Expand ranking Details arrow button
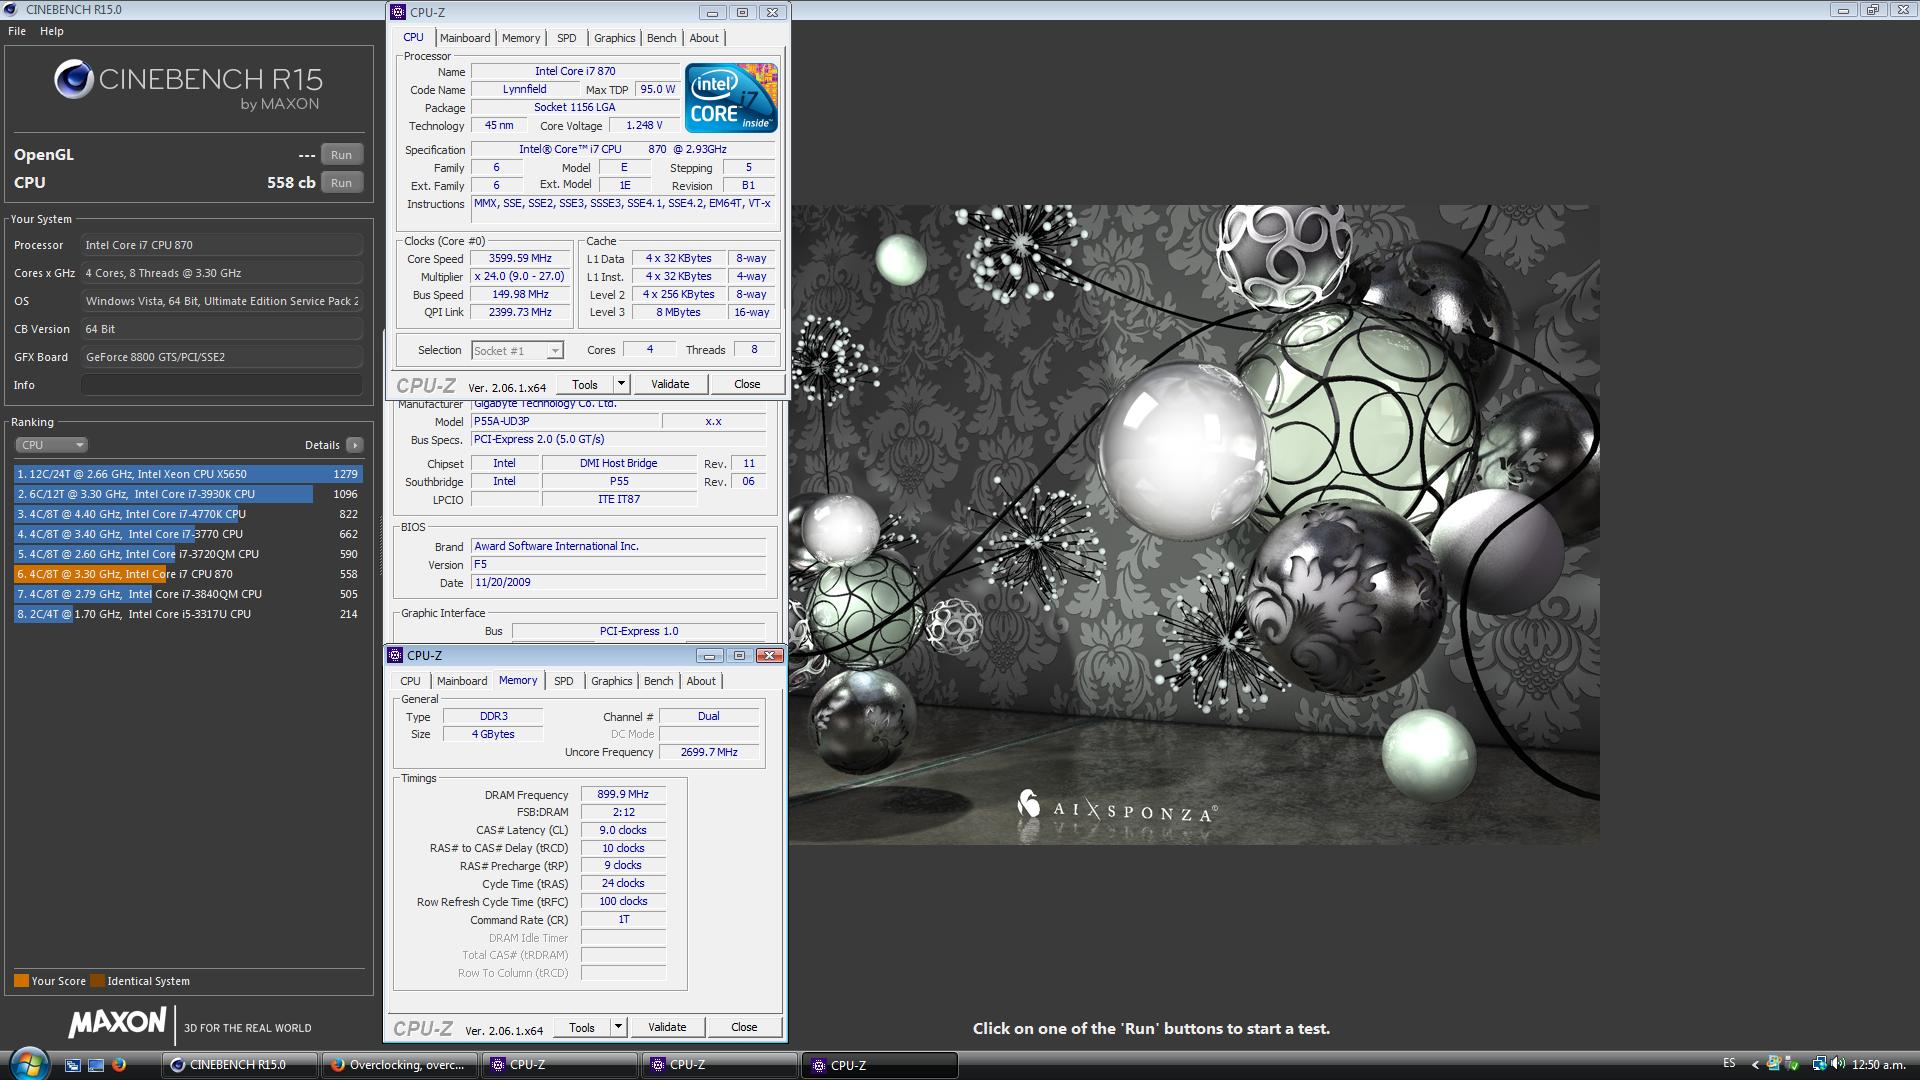The height and width of the screenshot is (1080, 1920). click(355, 445)
